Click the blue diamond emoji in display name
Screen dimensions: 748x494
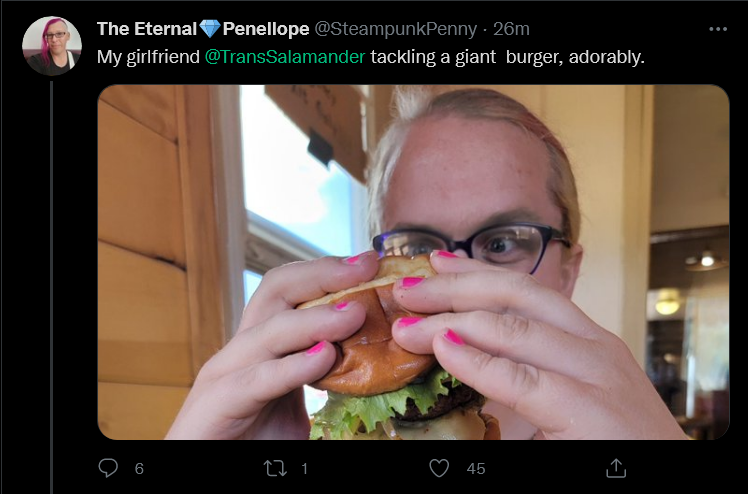pyautogui.click(x=210, y=29)
